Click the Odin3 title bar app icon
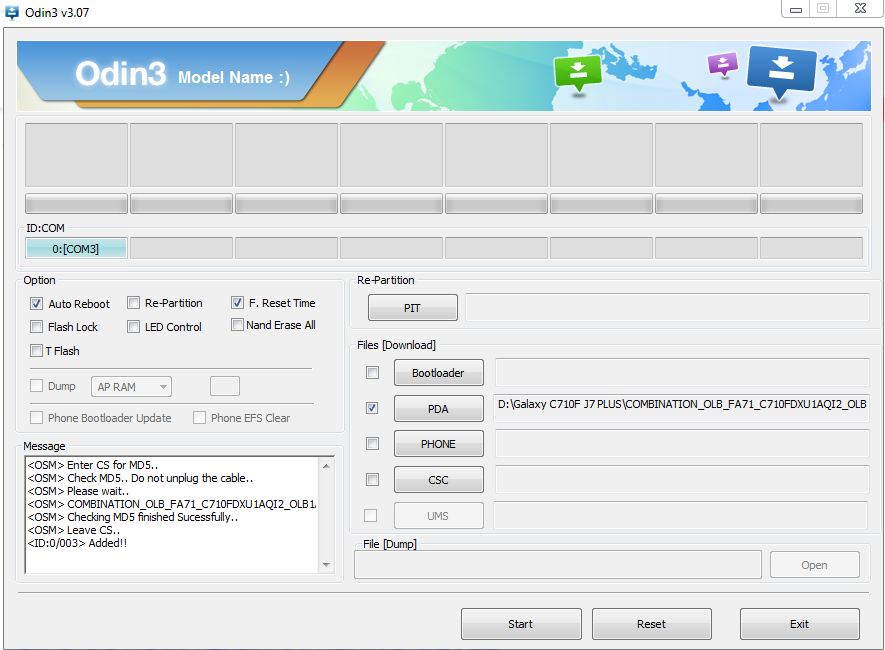Image resolution: width=885 pixels, height=650 pixels. pos(11,12)
